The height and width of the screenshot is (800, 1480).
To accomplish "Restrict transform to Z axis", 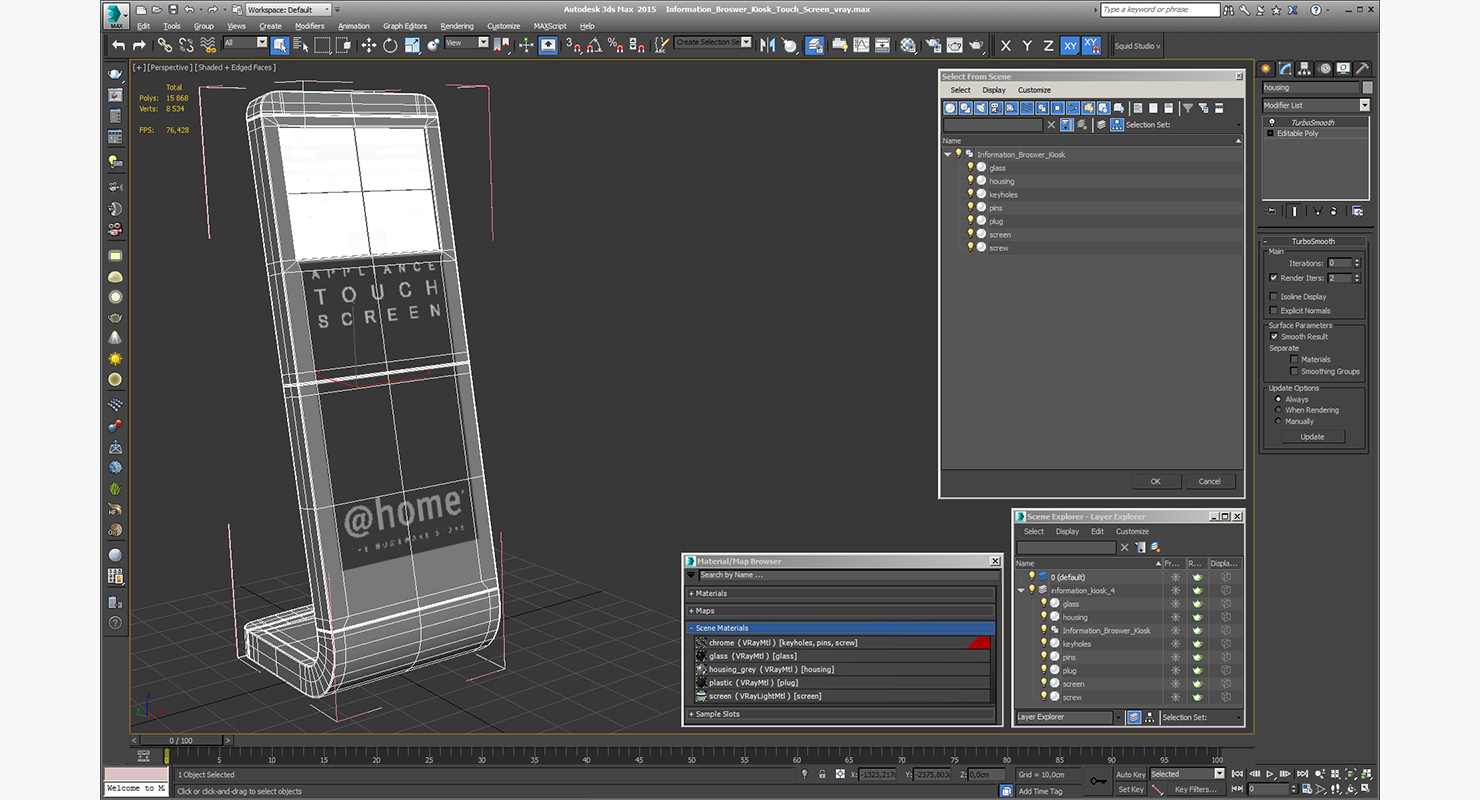I will pyautogui.click(x=1048, y=46).
